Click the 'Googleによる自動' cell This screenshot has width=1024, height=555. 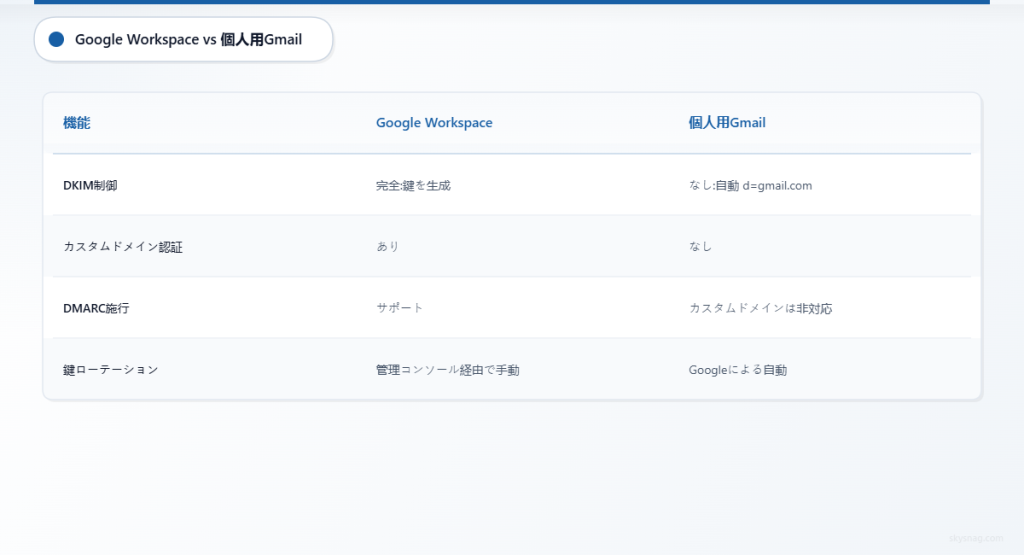737,370
